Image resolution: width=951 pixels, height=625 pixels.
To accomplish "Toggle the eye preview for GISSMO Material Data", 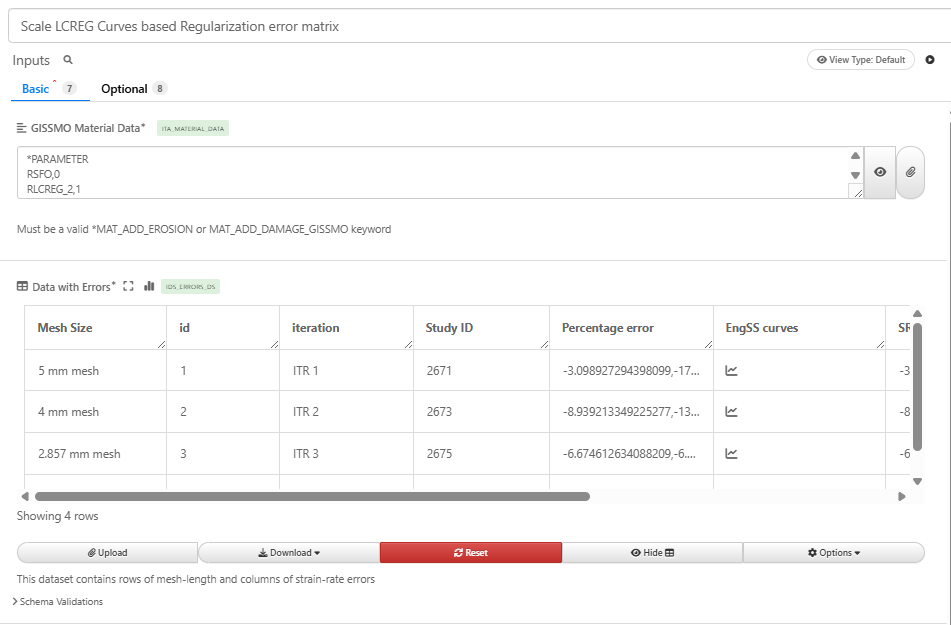I will click(879, 172).
